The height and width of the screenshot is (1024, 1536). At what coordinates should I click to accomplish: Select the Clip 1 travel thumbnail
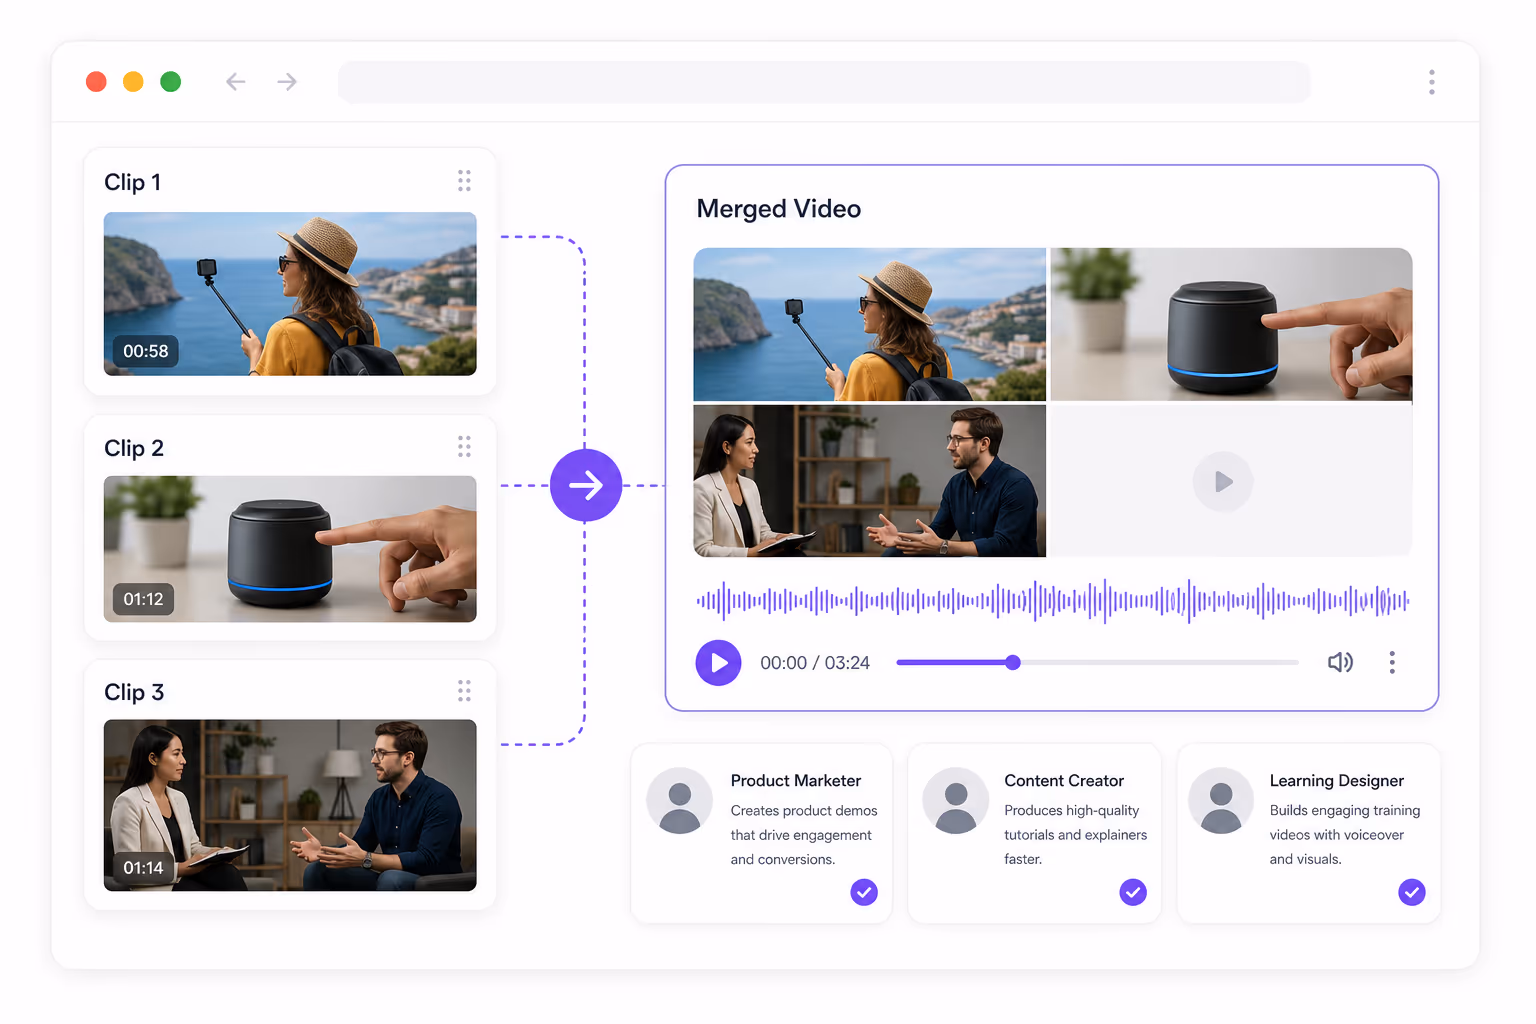click(290, 294)
